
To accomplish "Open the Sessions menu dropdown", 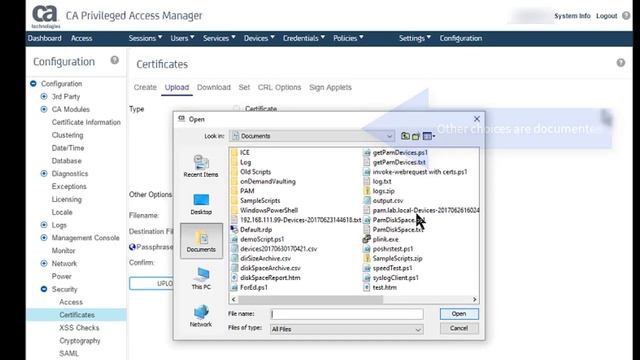I will 145,38.
